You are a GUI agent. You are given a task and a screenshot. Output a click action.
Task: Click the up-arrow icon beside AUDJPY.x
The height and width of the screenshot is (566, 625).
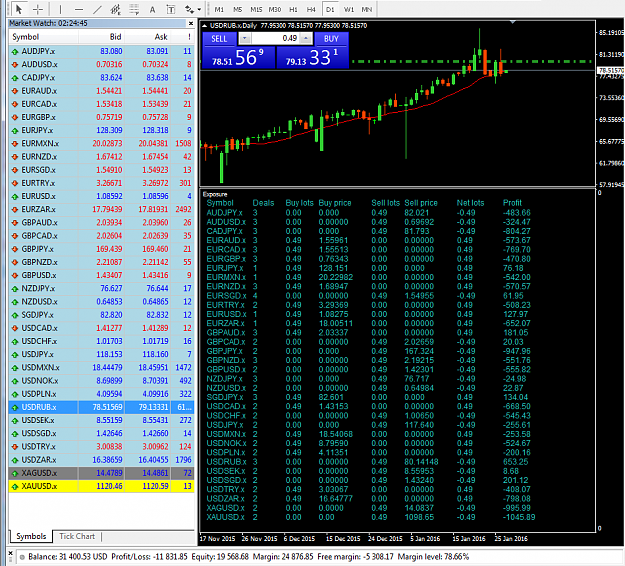click(15, 51)
